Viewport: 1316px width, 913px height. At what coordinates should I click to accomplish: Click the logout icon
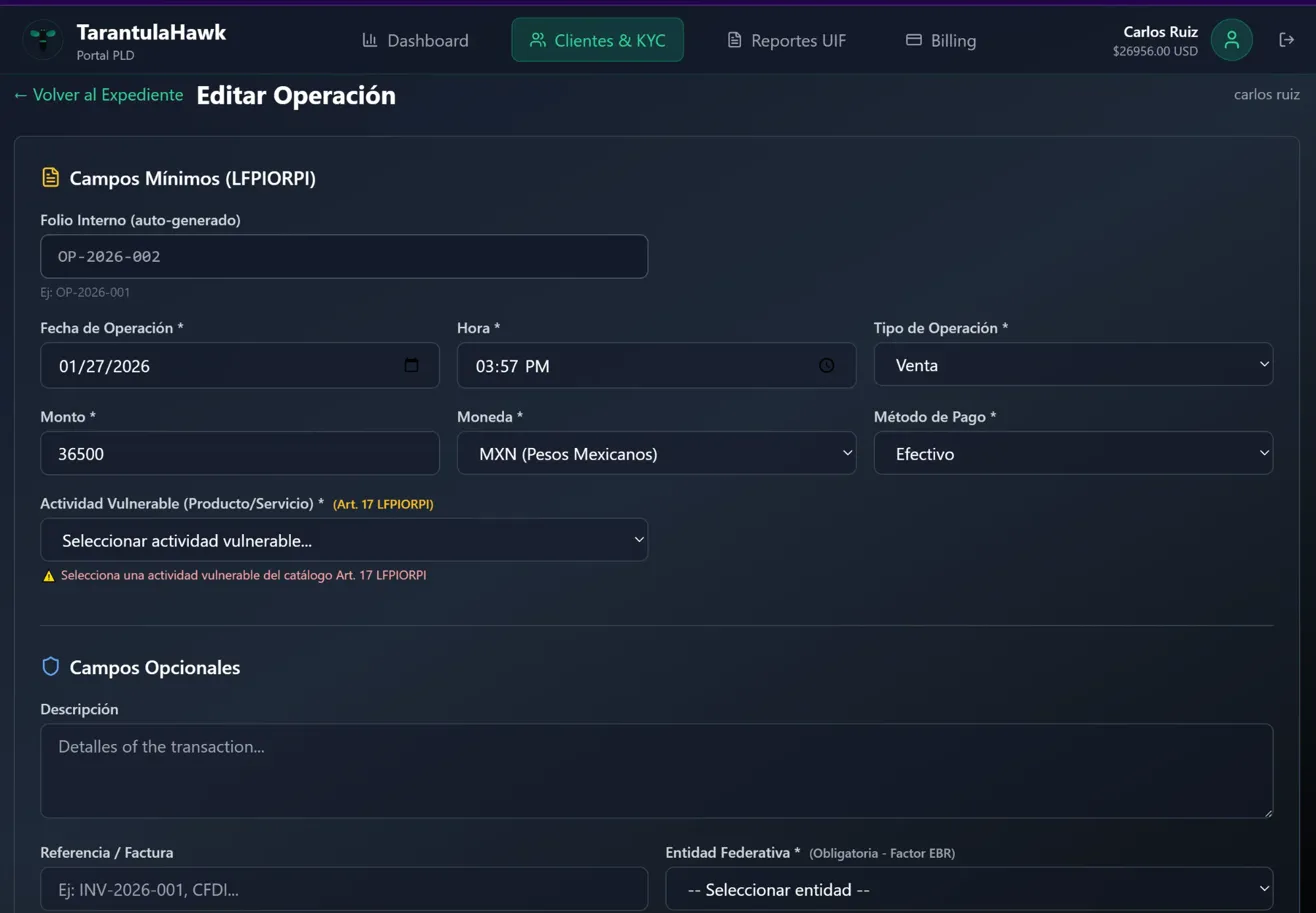pyautogui.click(x=1286, y=40)
